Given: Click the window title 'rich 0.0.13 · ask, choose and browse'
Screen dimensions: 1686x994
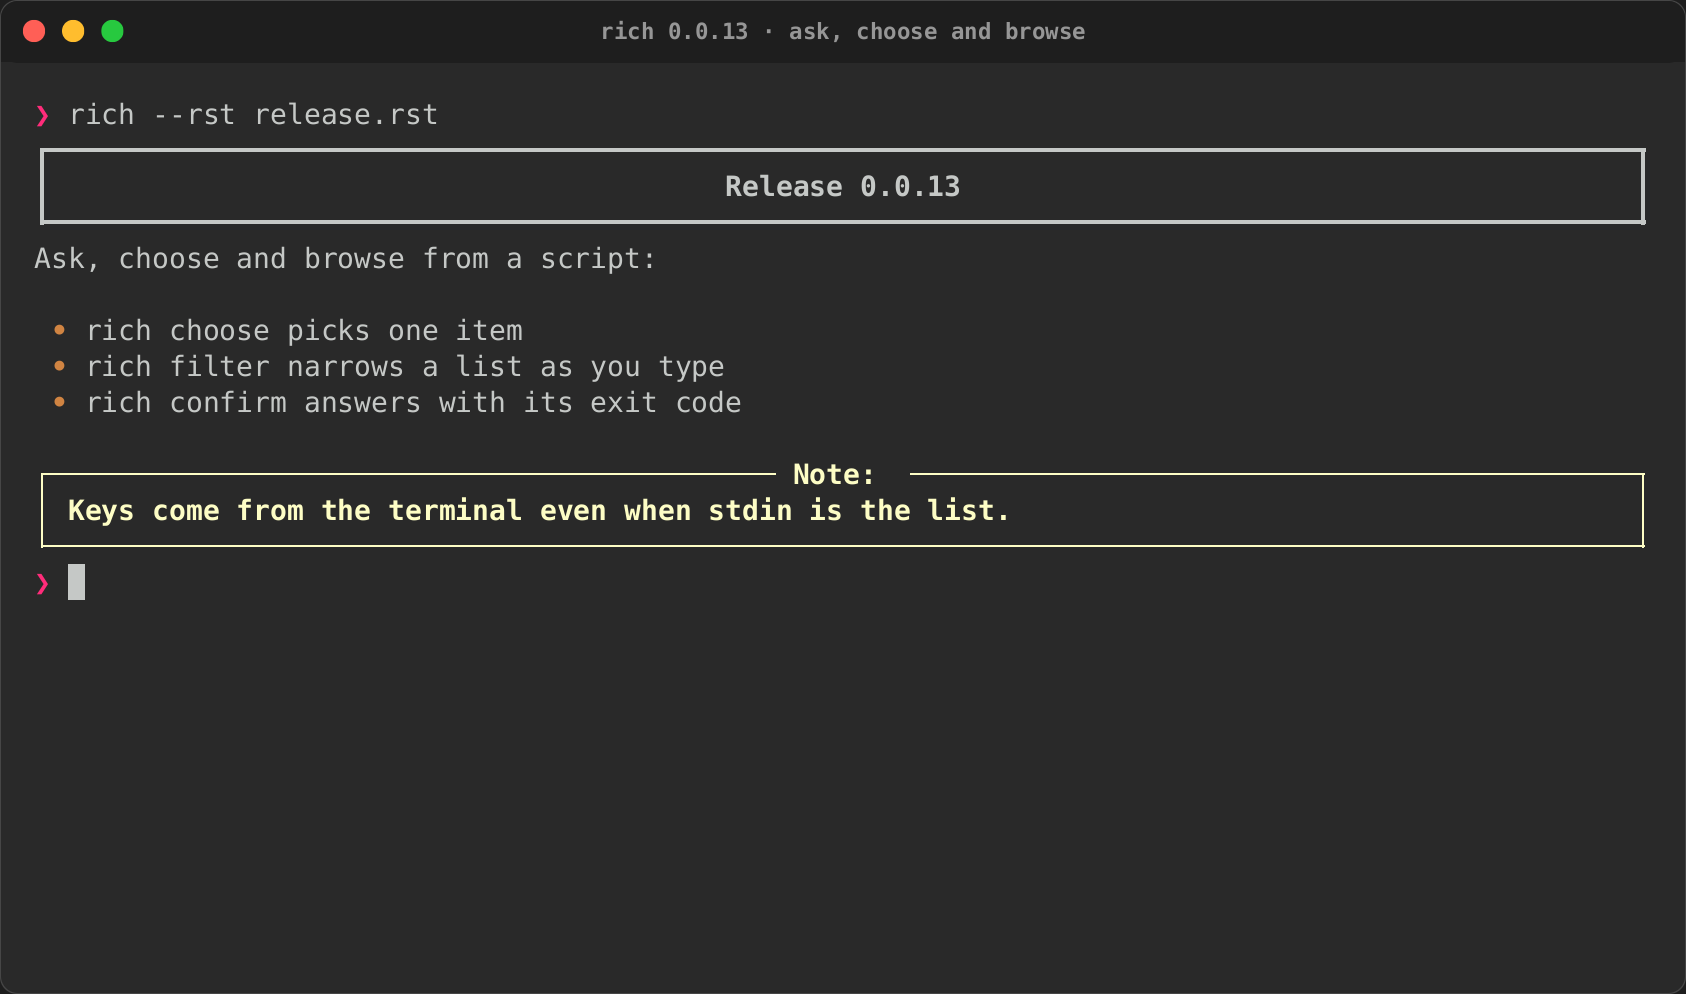Looking at the screenshot, I should tap(843, 32).
